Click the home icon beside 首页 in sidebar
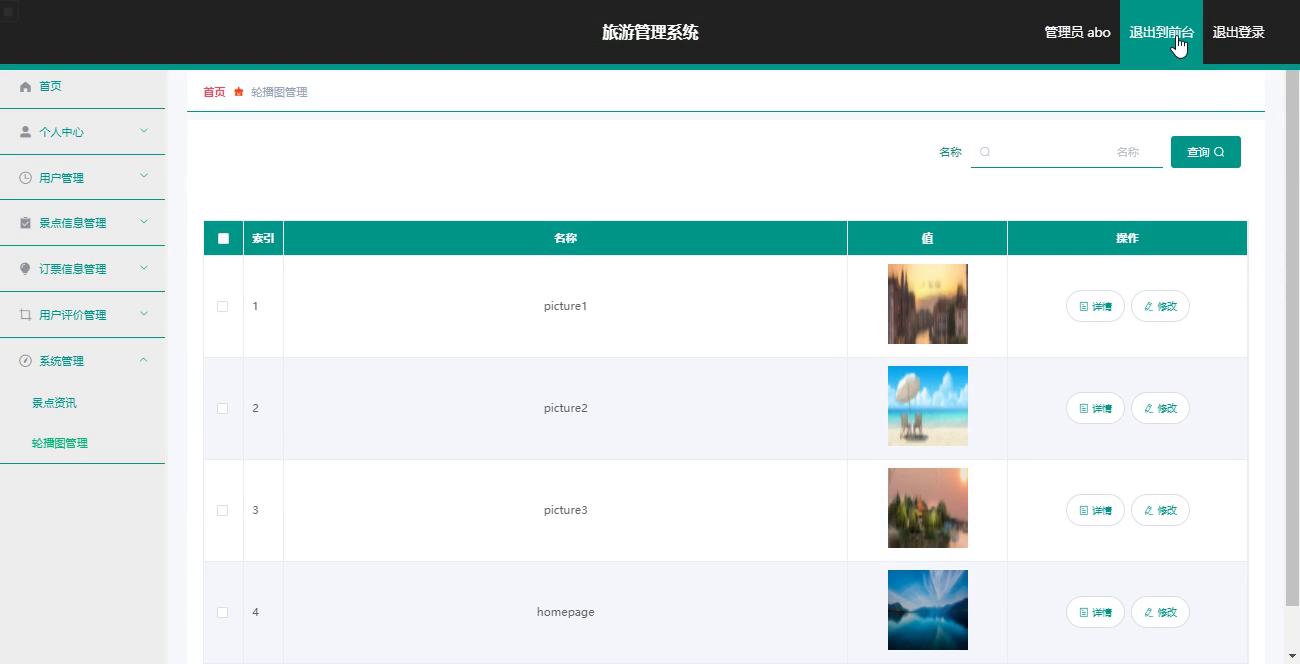 [26, 87]
